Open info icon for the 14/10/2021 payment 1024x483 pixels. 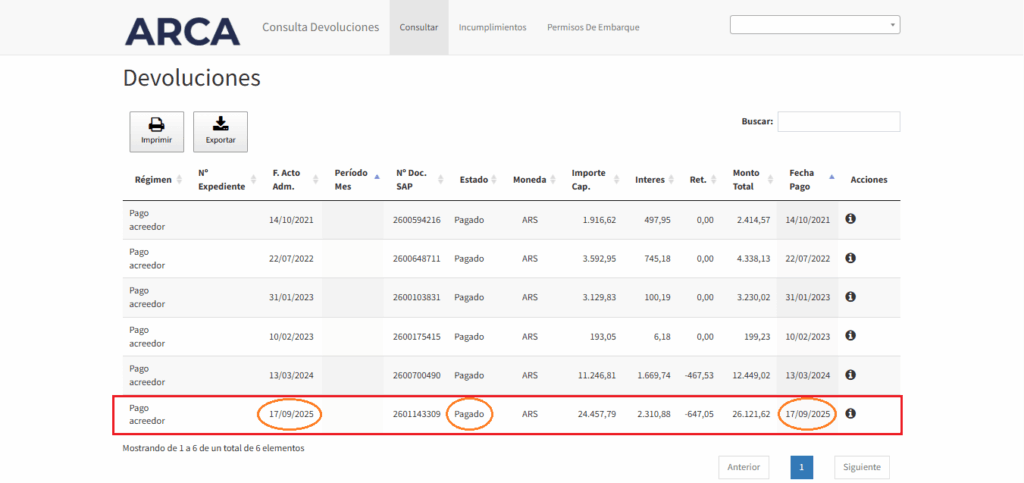[x=850, y=219]
